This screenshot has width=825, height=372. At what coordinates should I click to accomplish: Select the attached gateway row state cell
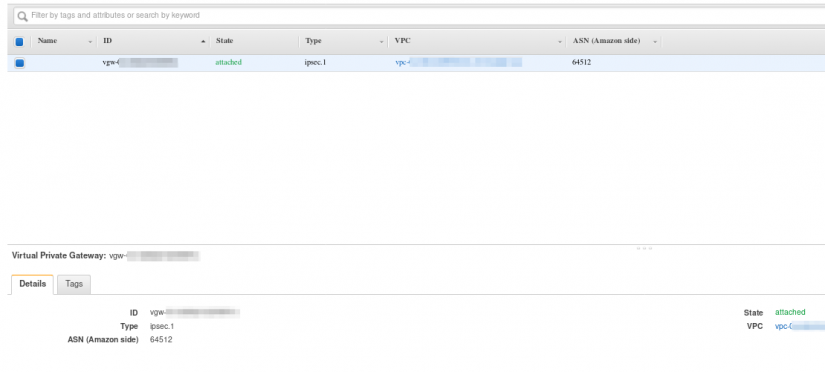pyautogui.click(x=228, y=62)
